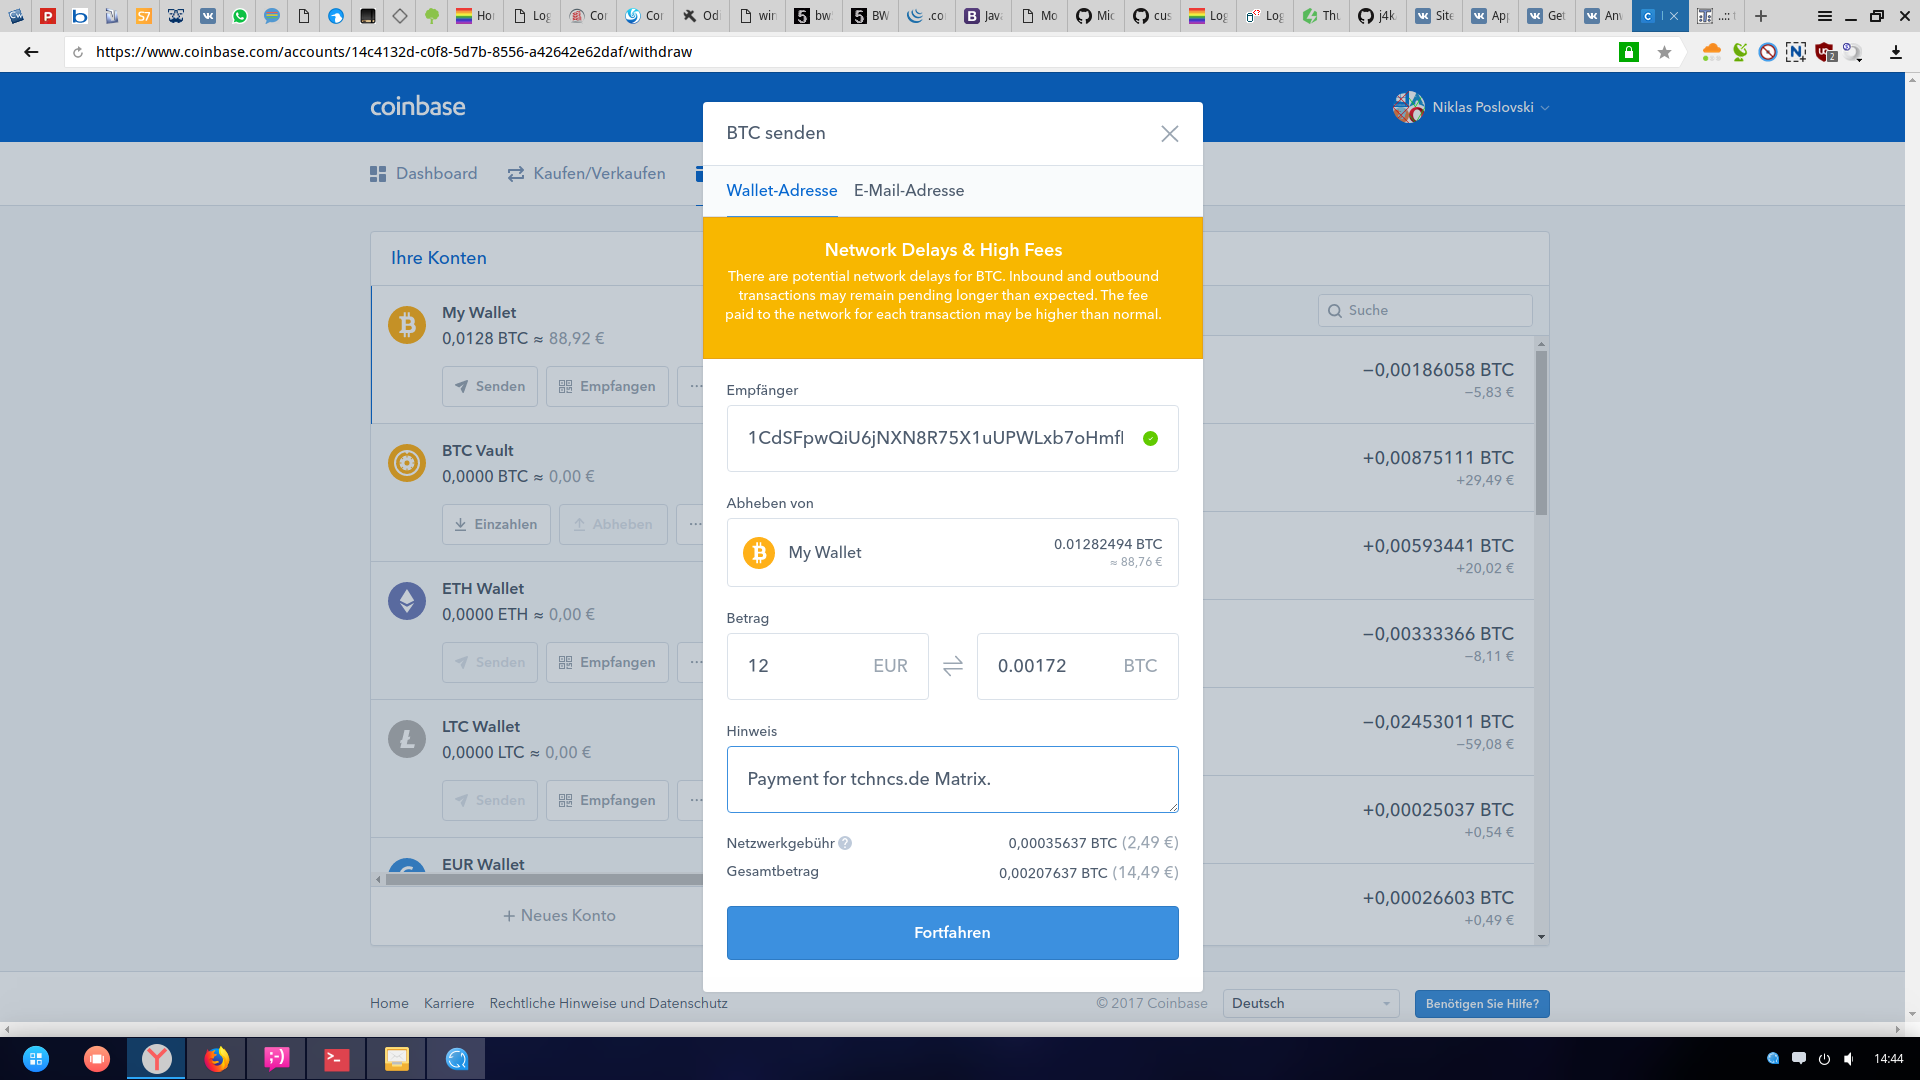Click the browser download arrow icon
The image size is (1920, 1080).
[x=1895, y=52]
